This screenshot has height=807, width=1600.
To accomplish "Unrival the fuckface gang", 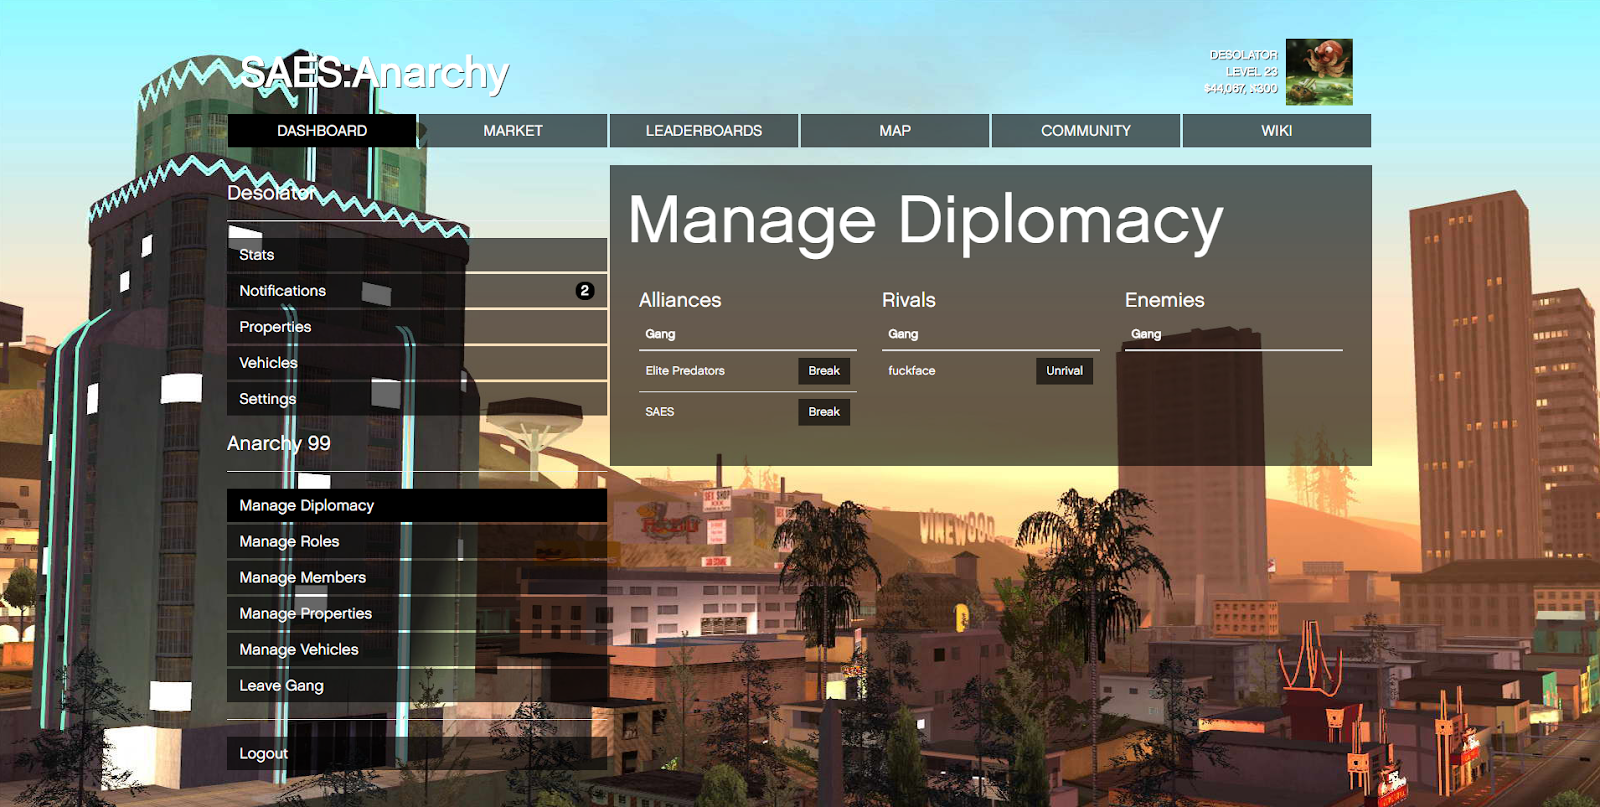I will pos(1064,371).
